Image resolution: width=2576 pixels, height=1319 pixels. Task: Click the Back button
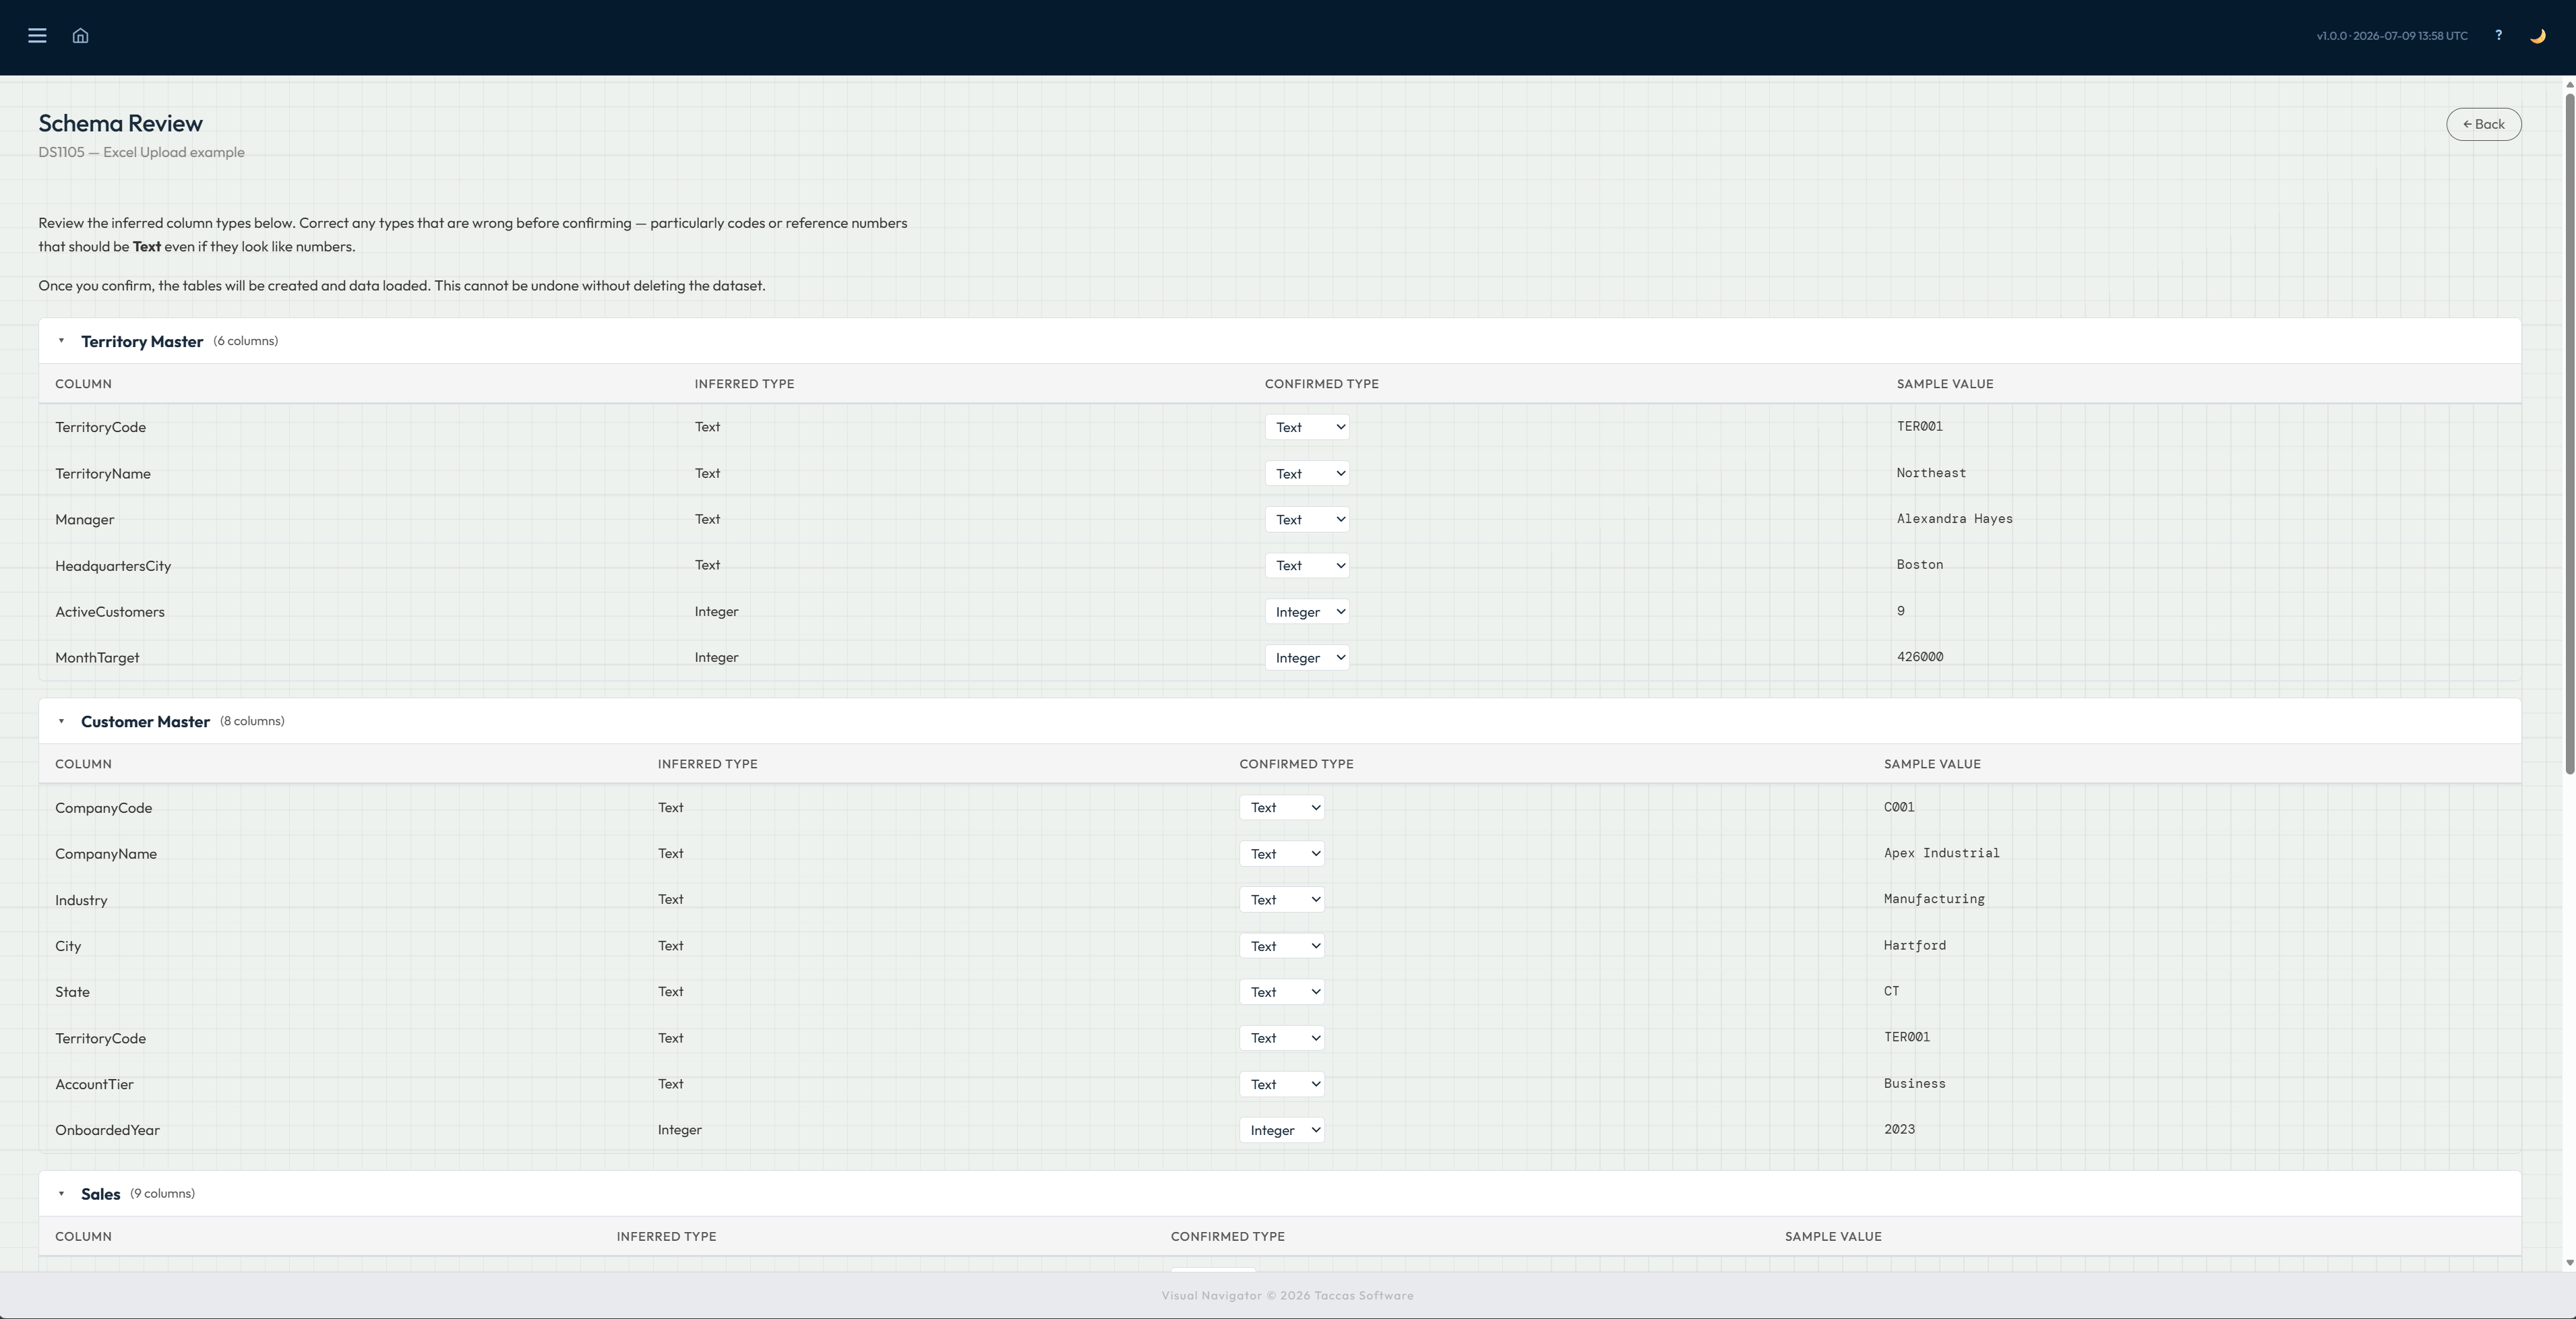click(x=2483, y=124)
